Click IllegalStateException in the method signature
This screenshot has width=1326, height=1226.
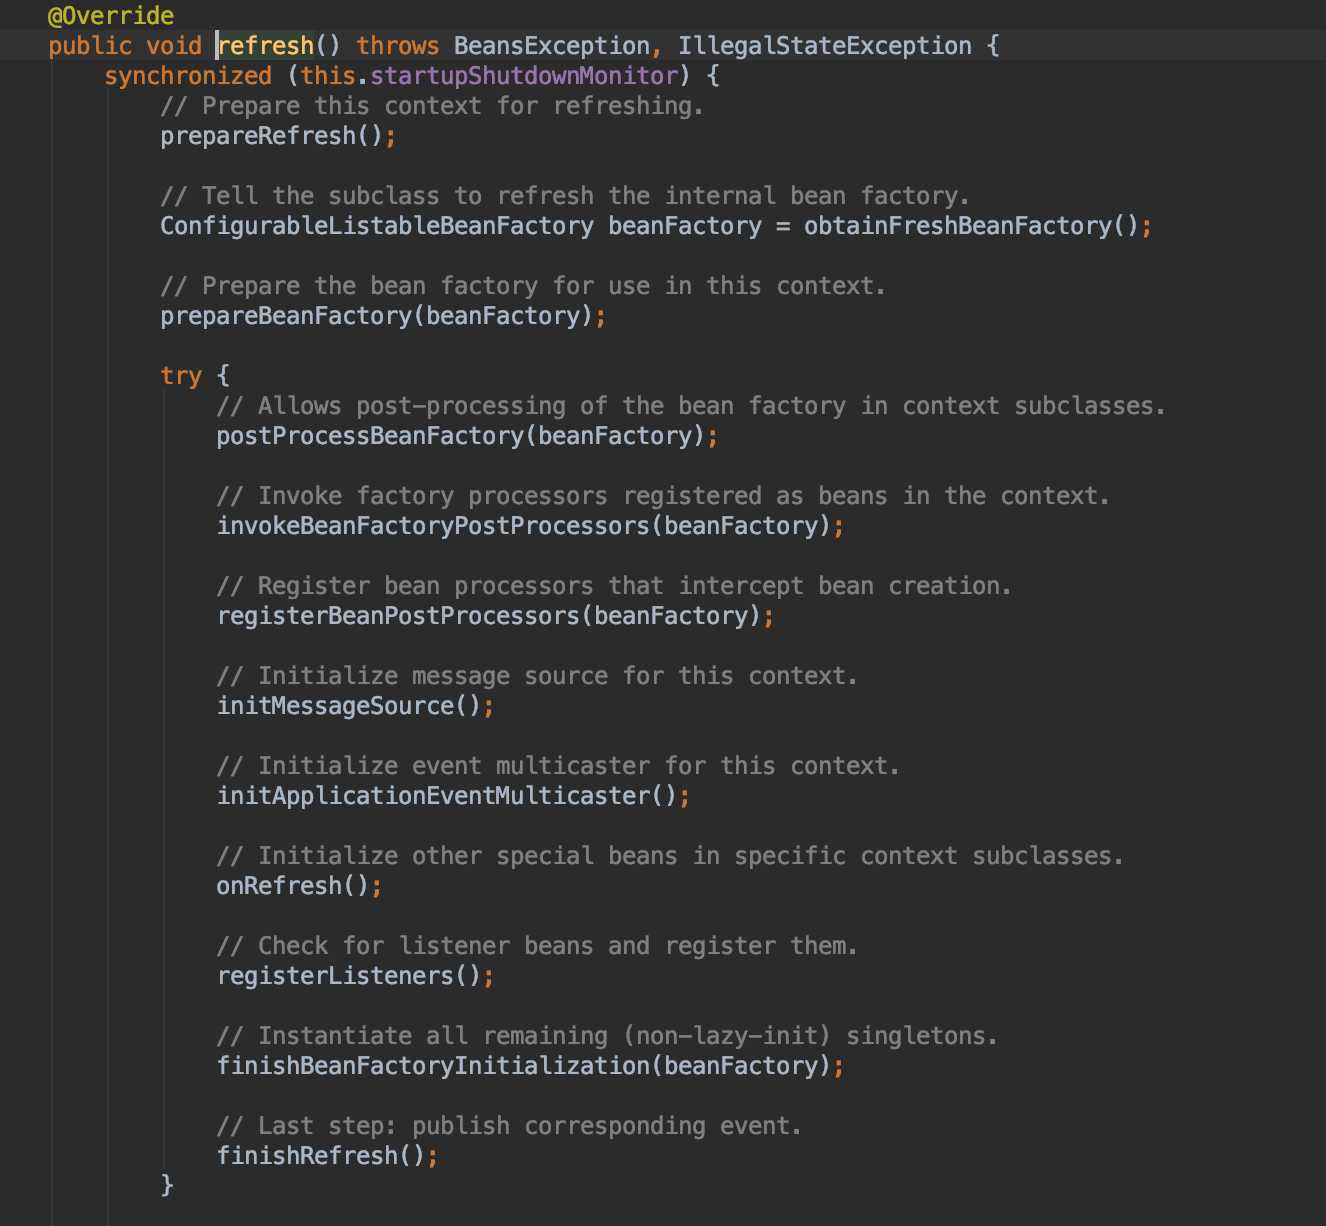click(x=824, y=46)
